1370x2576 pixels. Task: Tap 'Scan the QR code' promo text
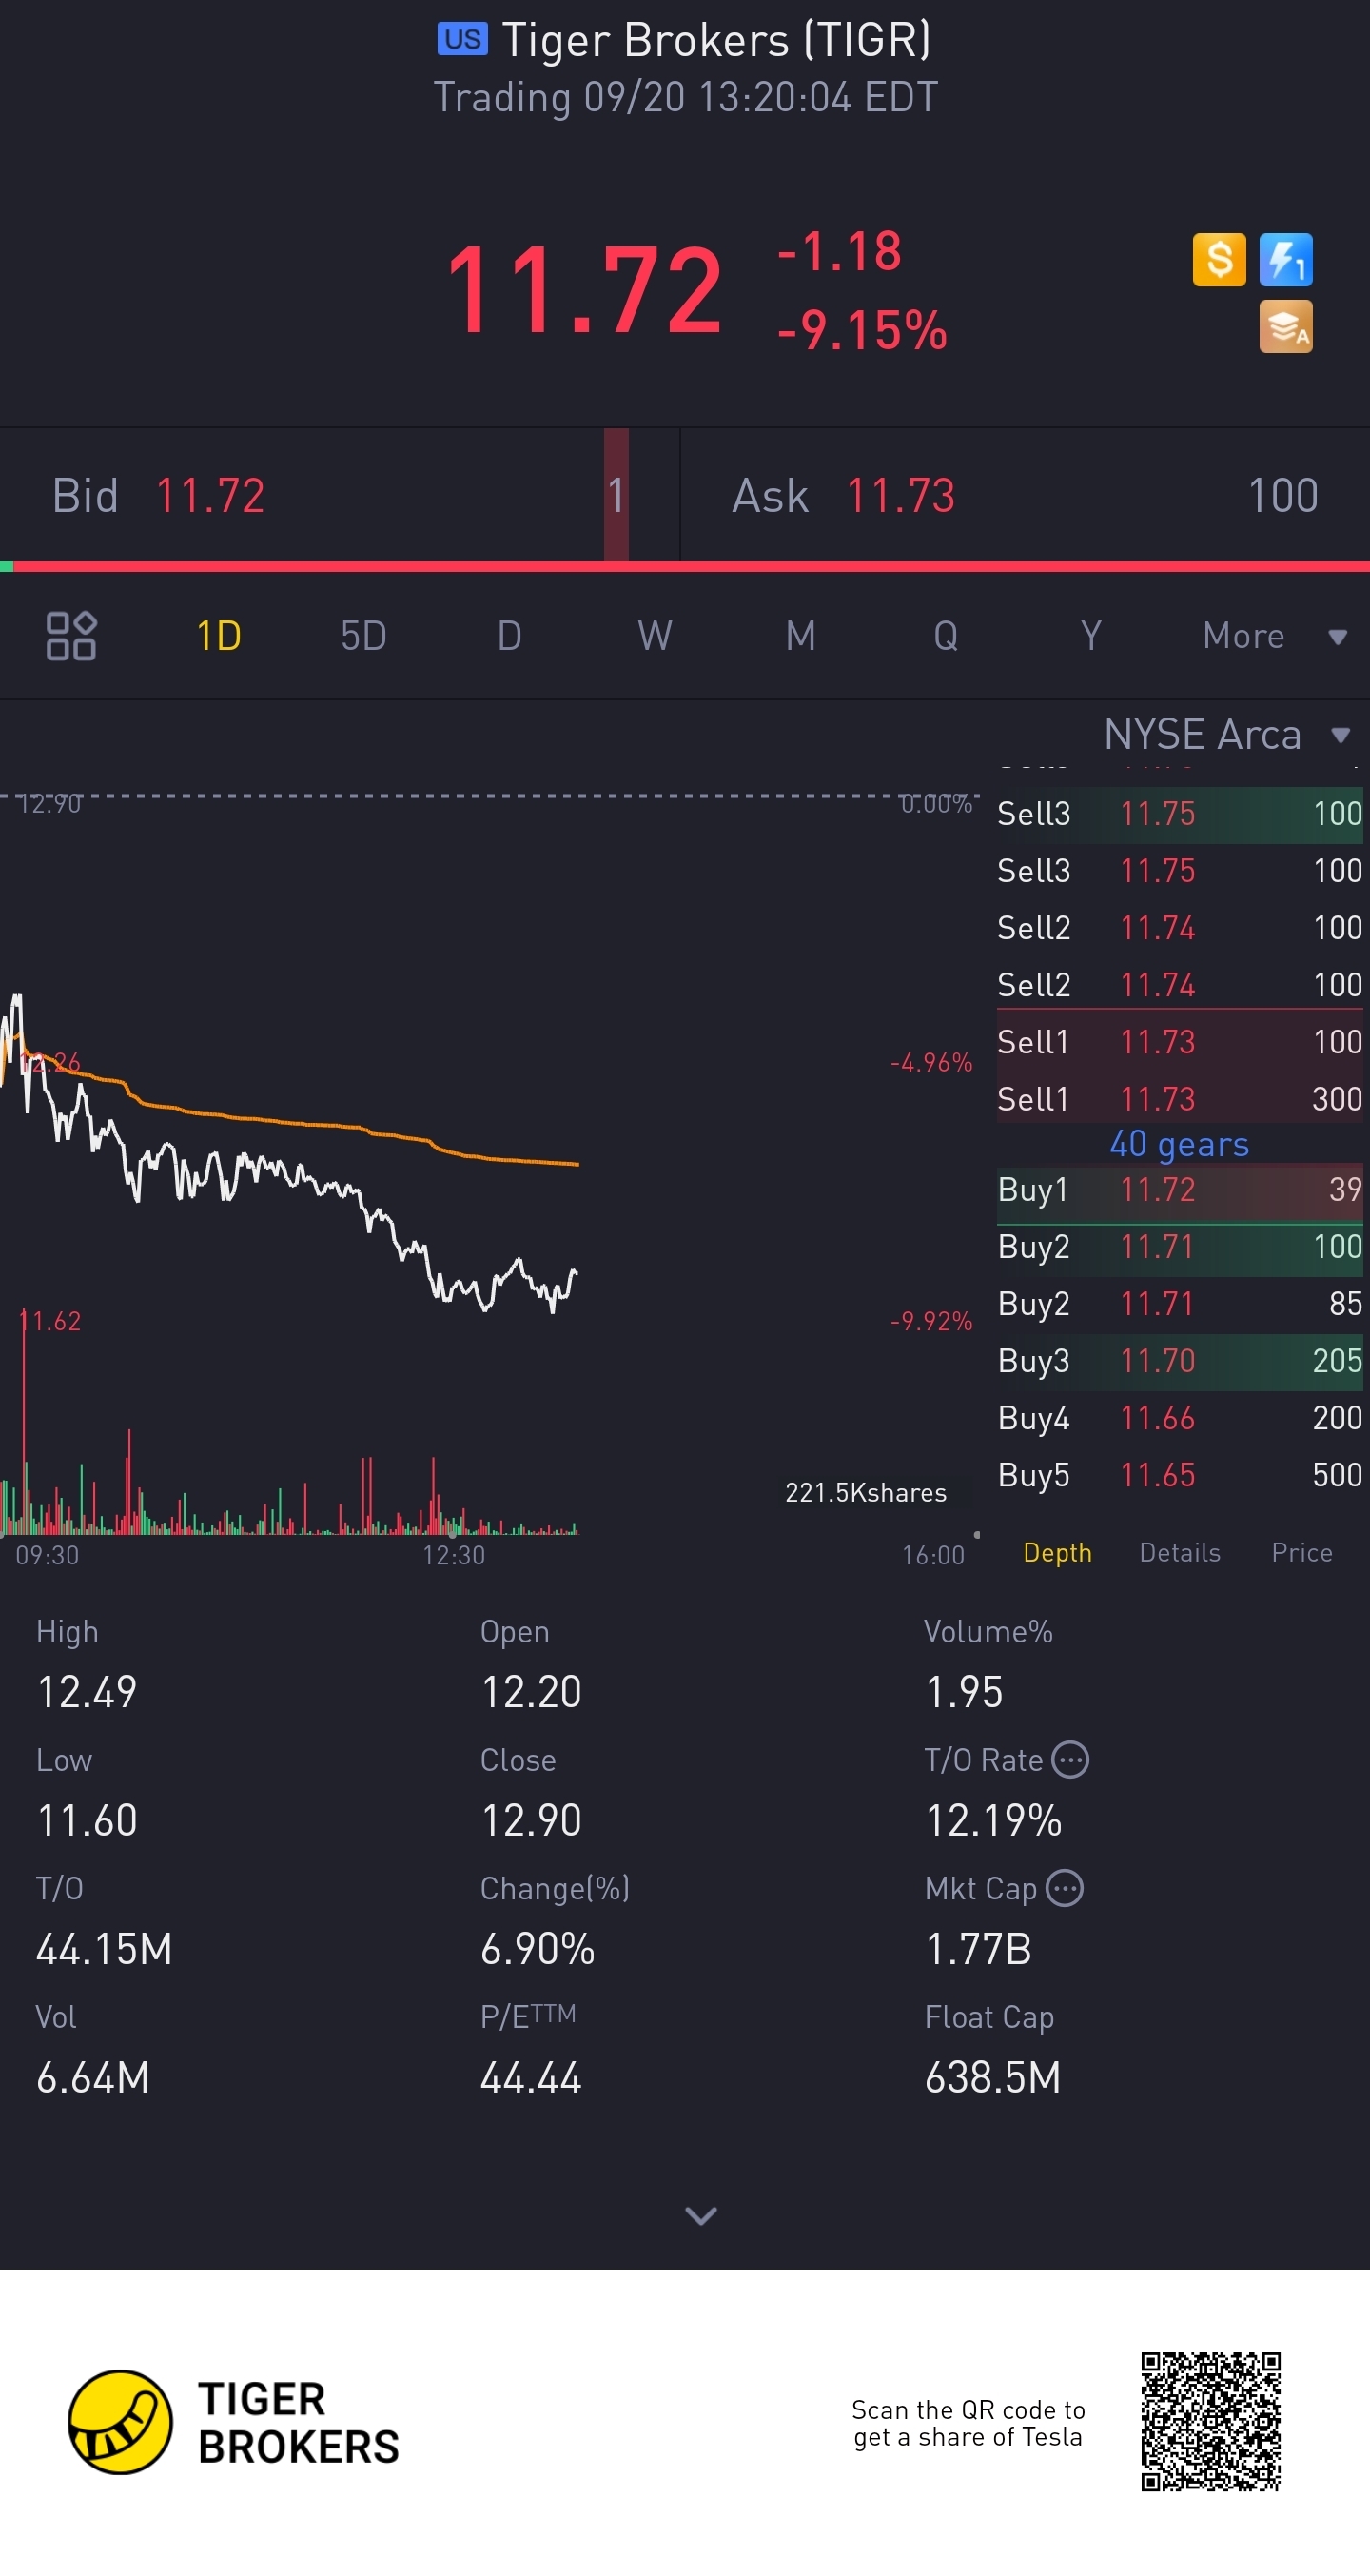pos(968,2423)
